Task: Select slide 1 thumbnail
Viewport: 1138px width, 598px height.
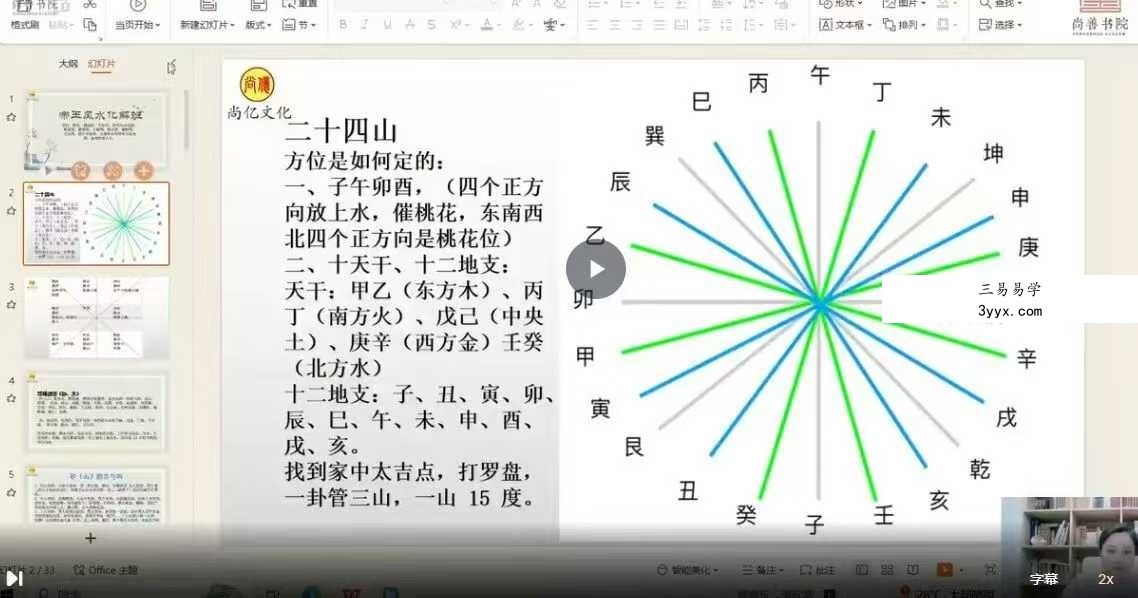Action: point(97,129)
